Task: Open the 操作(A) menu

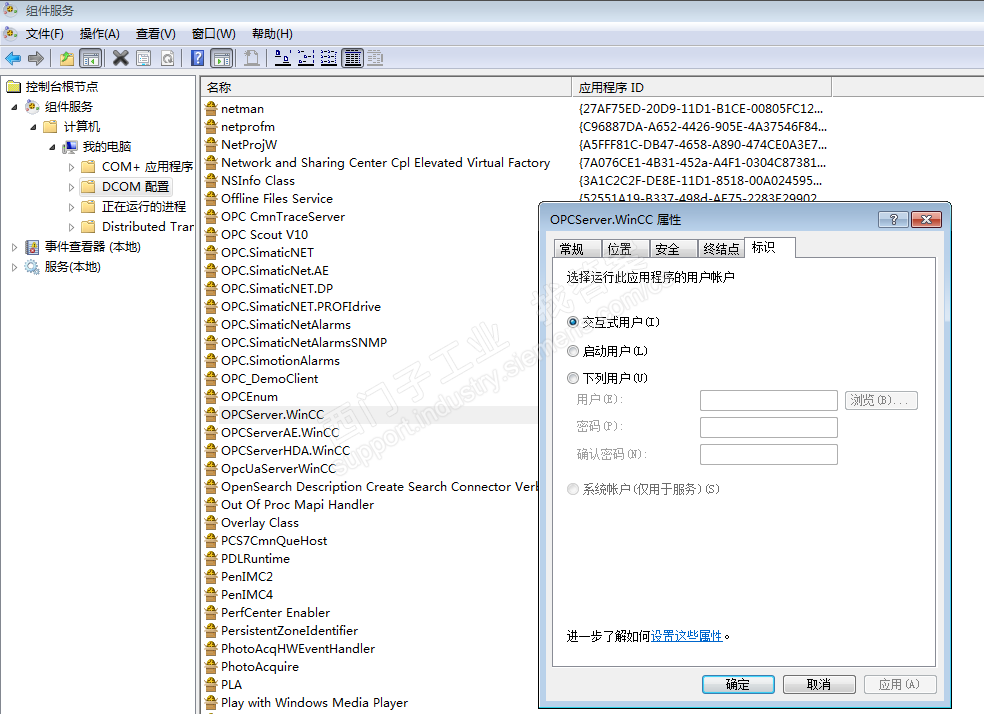Action: (100, 34)
